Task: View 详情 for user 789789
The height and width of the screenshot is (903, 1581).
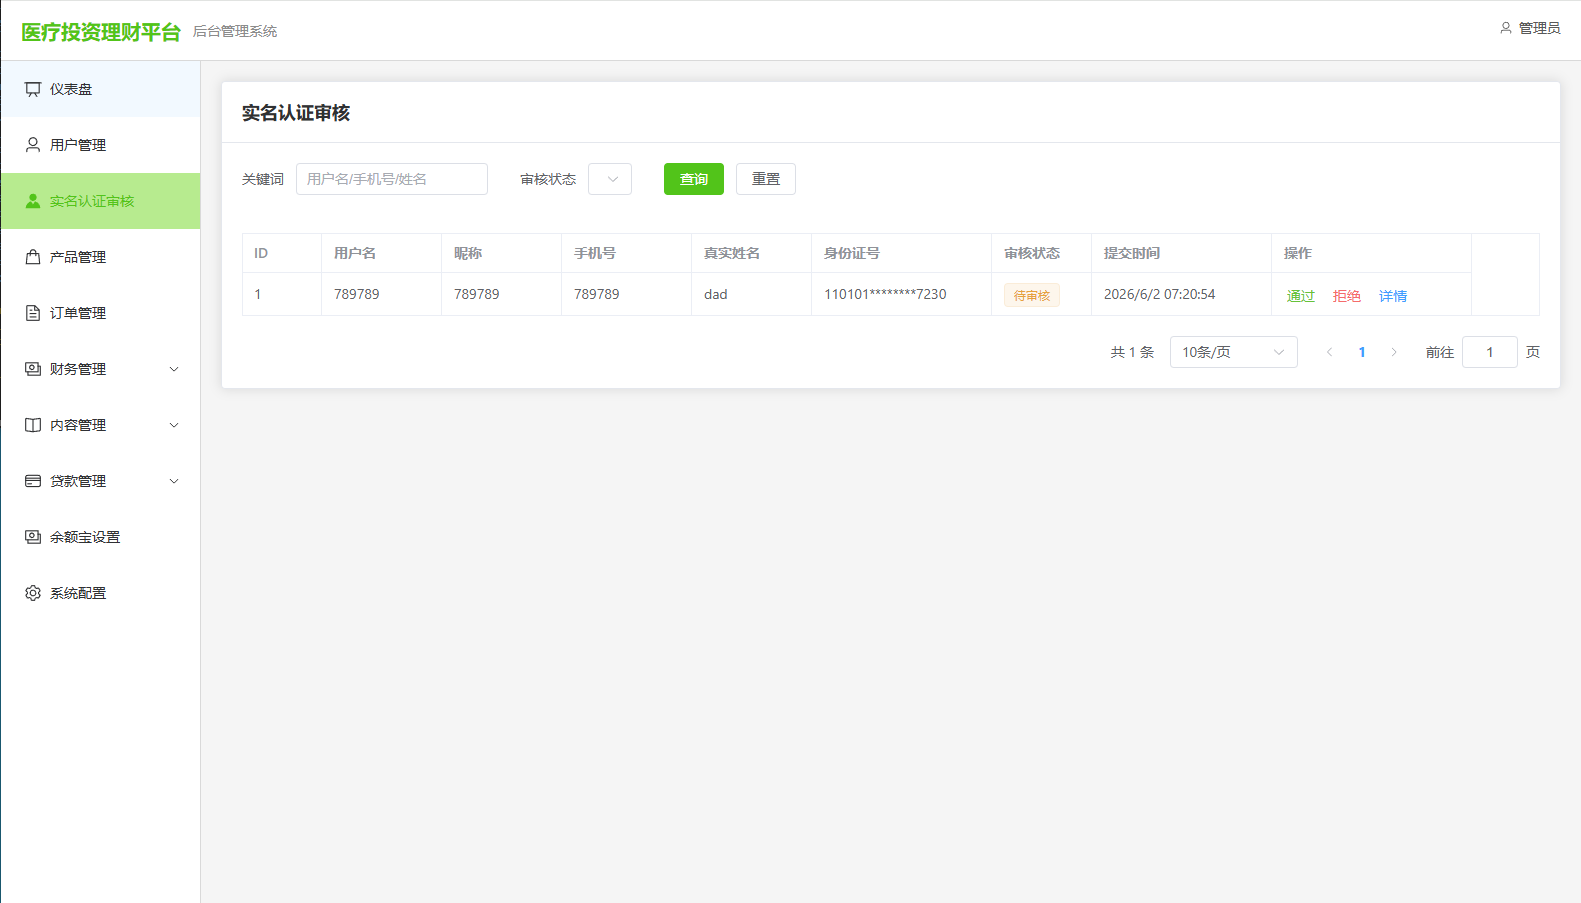Action: point(1393,296)
